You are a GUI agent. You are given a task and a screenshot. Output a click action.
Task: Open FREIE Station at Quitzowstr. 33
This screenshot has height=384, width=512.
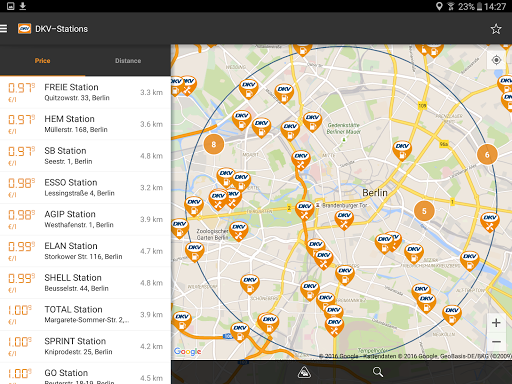click(85, 92)
